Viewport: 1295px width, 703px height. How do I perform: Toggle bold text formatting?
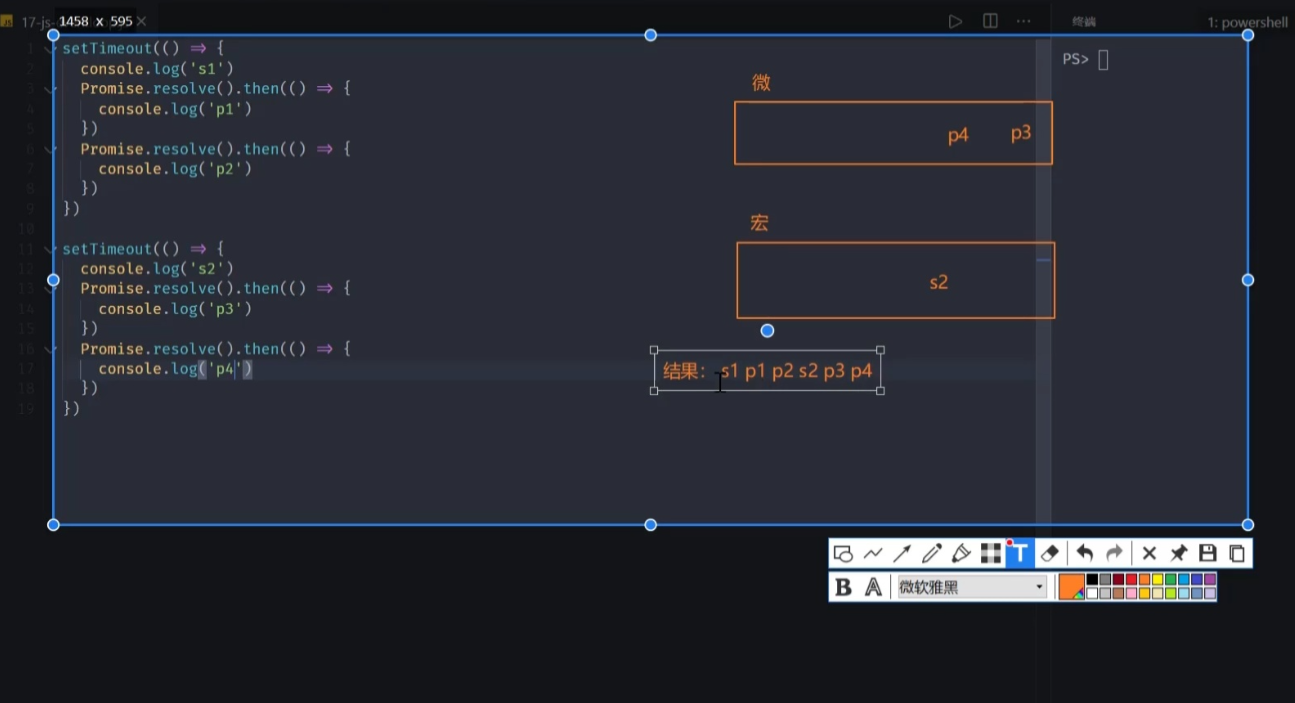(843, 587)
